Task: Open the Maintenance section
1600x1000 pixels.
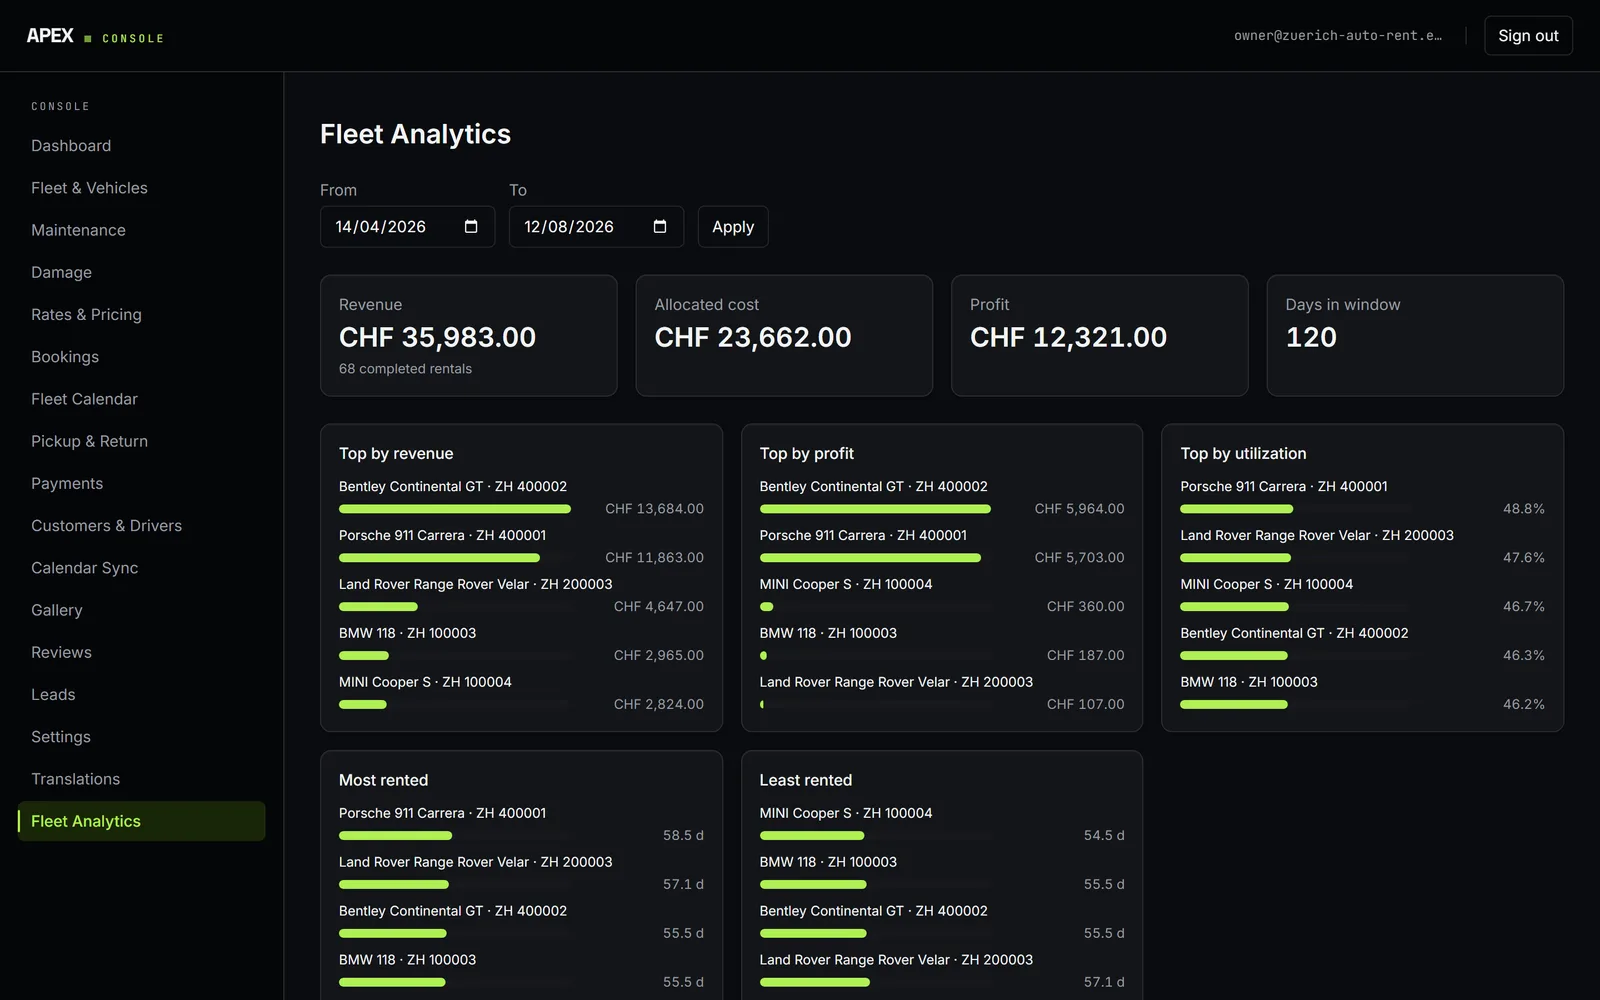Action: coord(78,230)
